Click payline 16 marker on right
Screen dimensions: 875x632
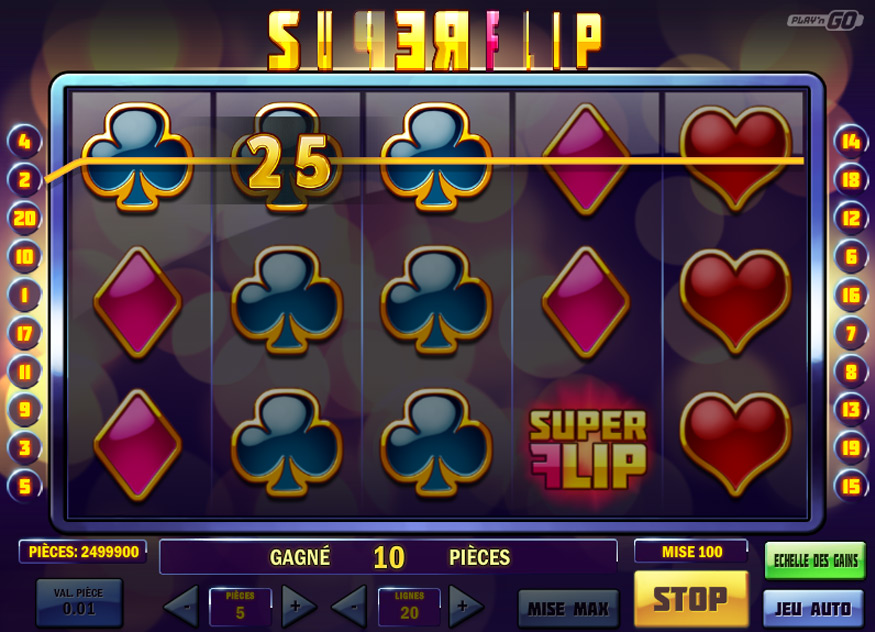click(850, 295)
